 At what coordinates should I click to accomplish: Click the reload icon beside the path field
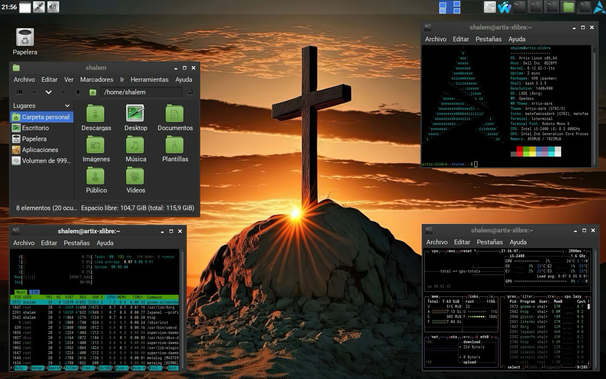190,92
